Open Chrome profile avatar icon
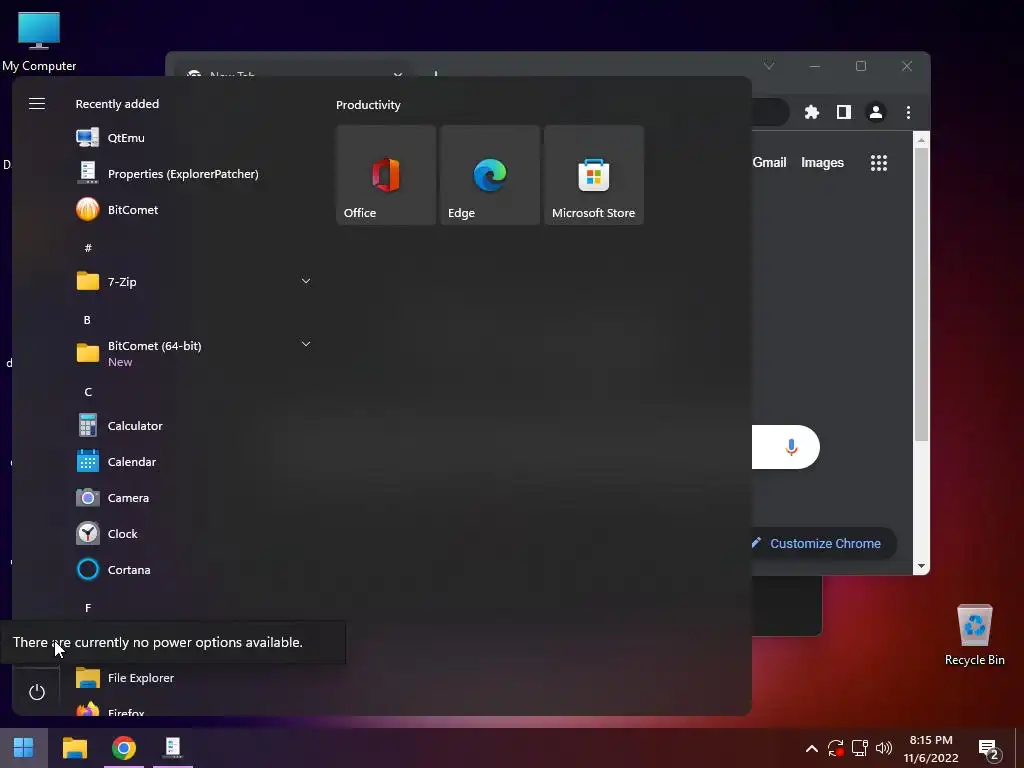The image size is (1024, 768). [x=876, y=112]
